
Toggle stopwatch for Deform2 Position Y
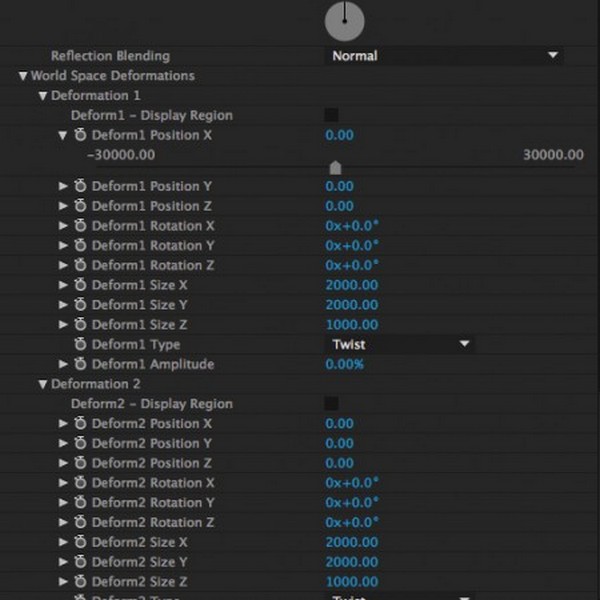tap(80, 443)
